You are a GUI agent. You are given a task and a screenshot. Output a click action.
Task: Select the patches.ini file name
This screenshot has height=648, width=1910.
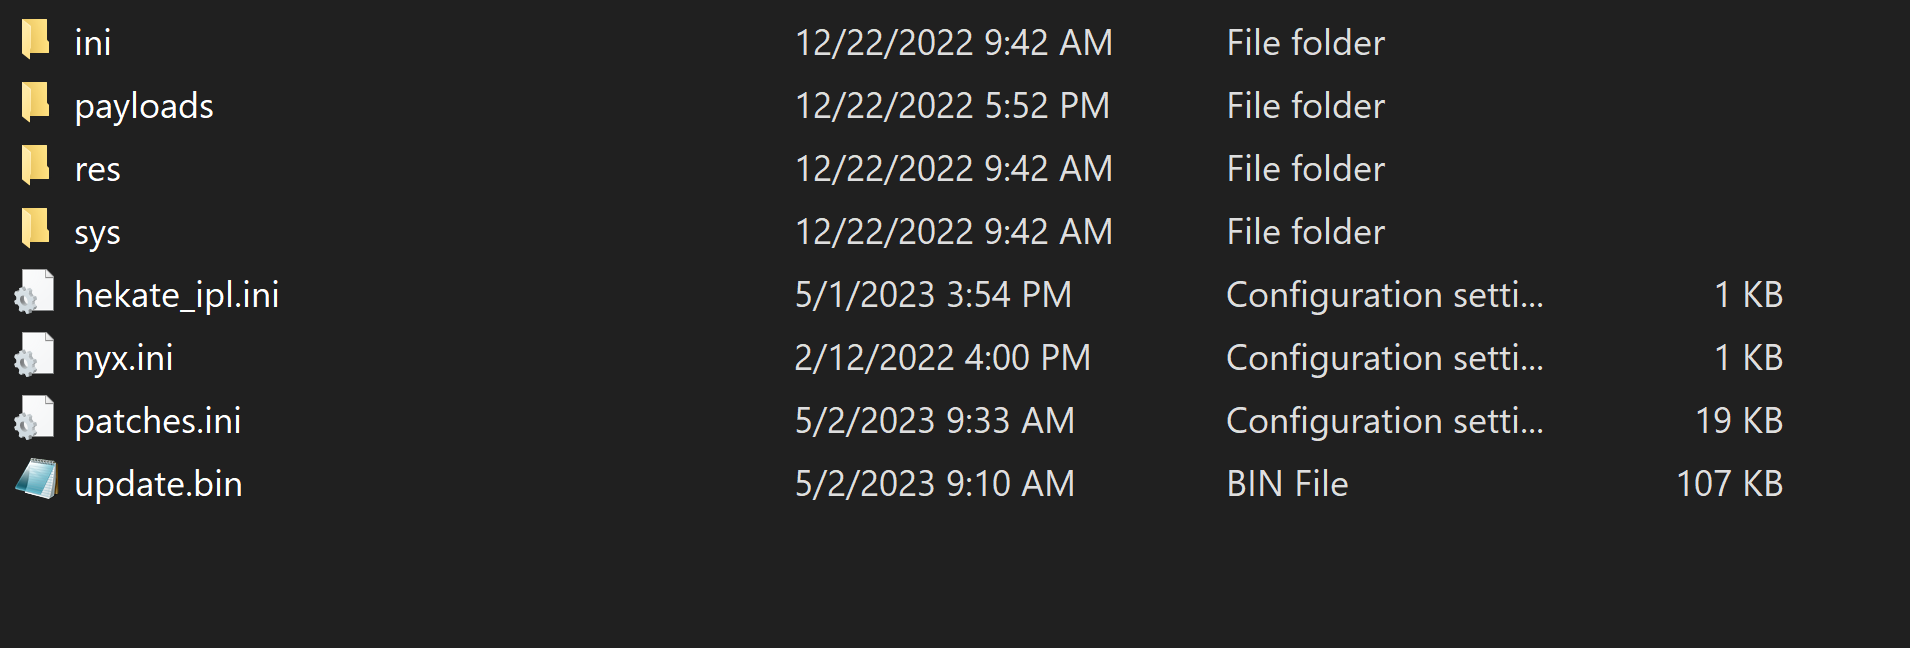pyautogui.click(x=158, y=421)
